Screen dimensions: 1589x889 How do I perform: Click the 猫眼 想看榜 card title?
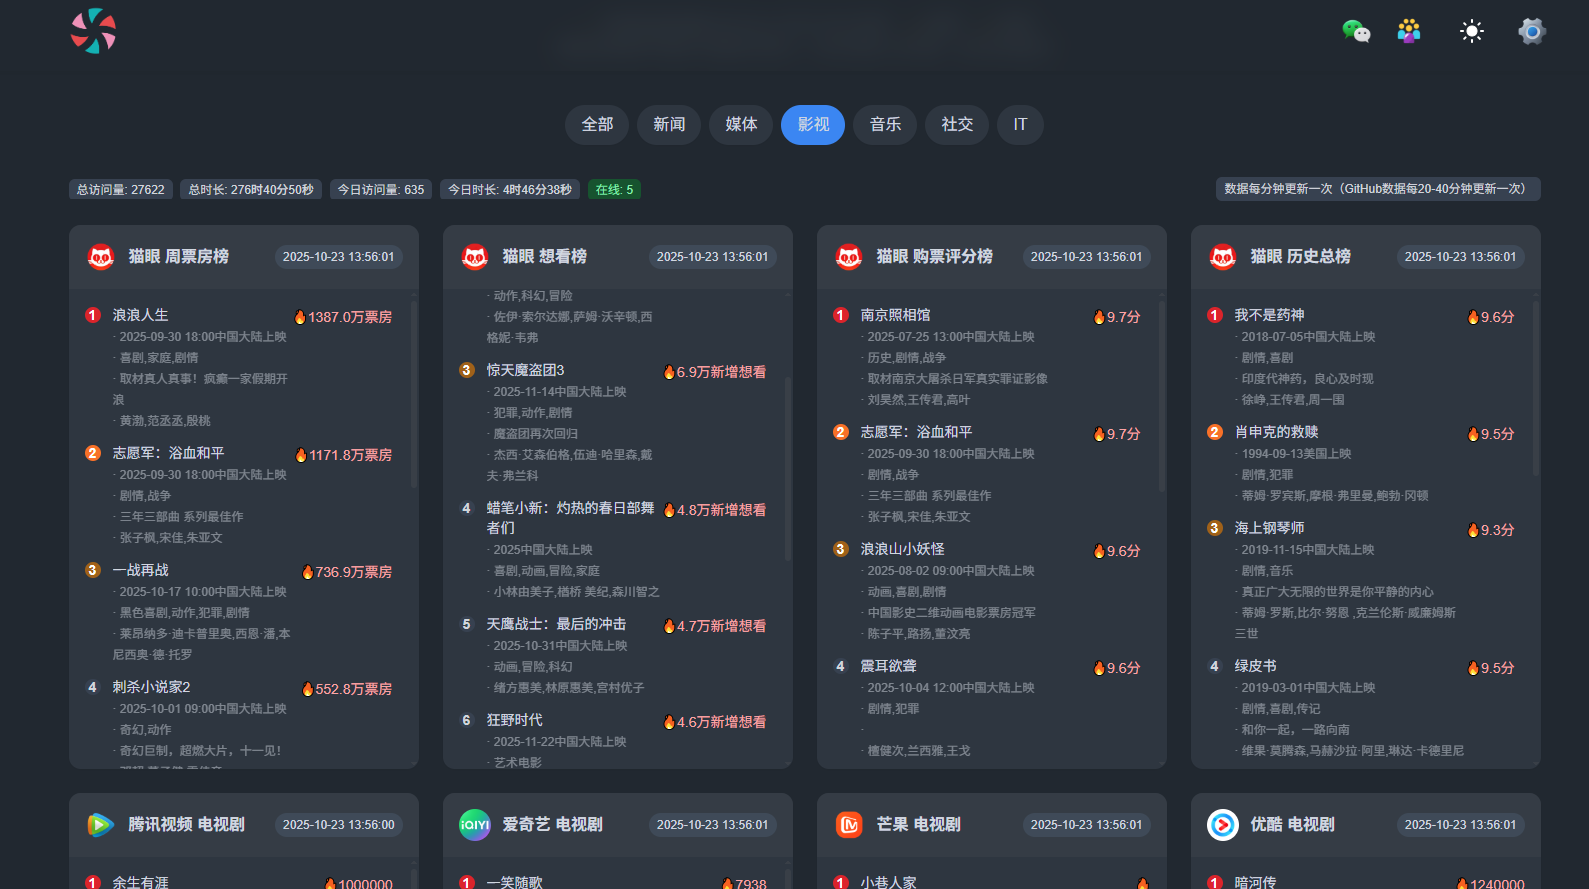(544, 257)
